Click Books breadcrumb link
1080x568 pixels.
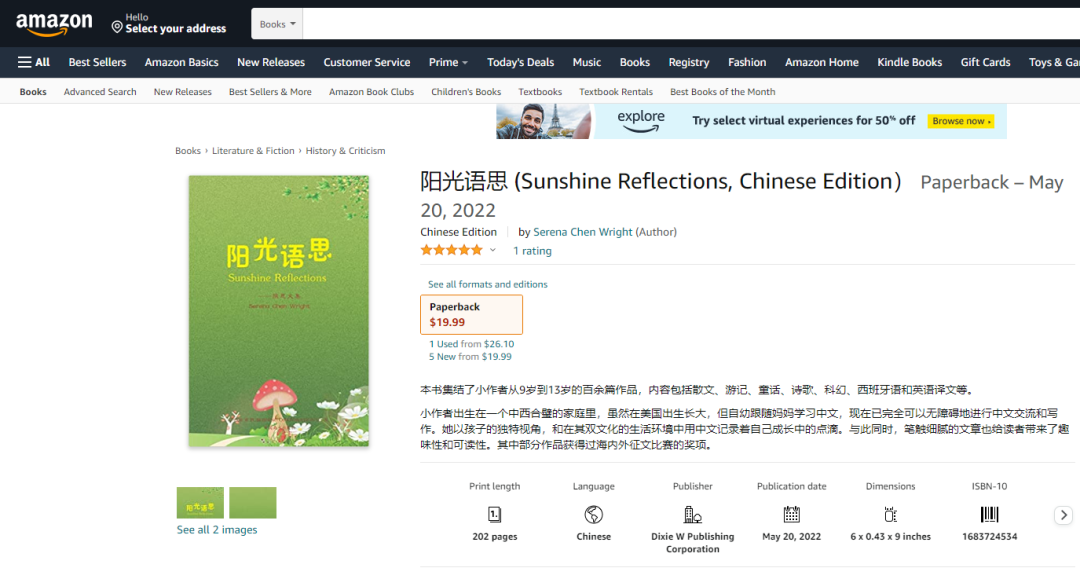point(187,151)
